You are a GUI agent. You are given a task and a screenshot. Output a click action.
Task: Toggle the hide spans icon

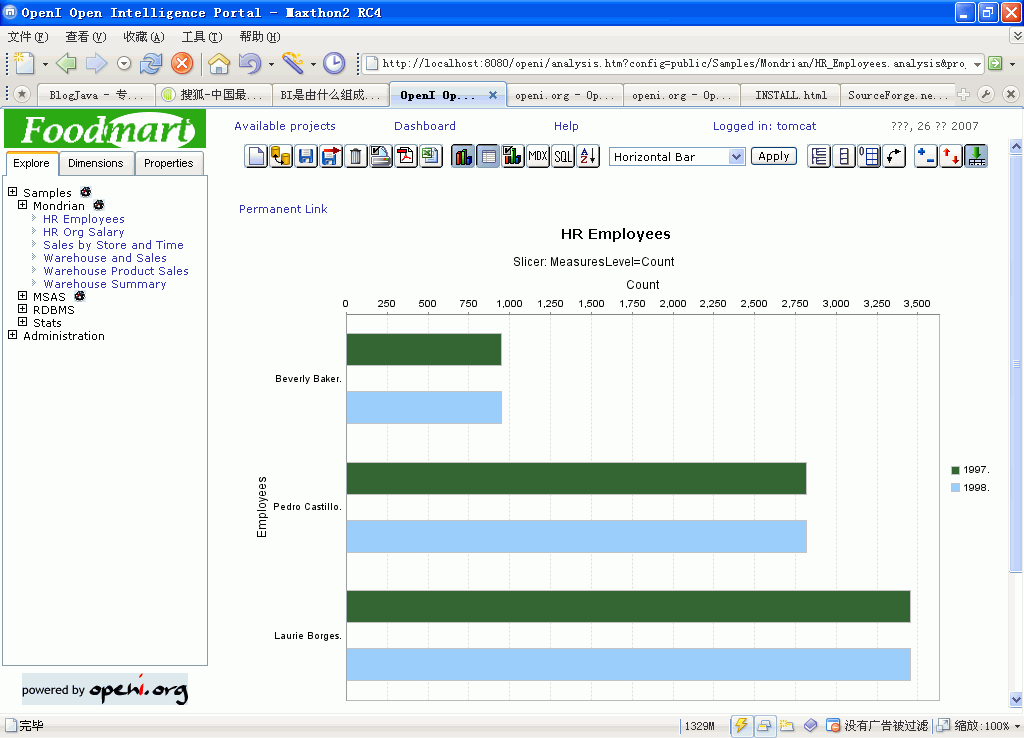click(844, 157)
